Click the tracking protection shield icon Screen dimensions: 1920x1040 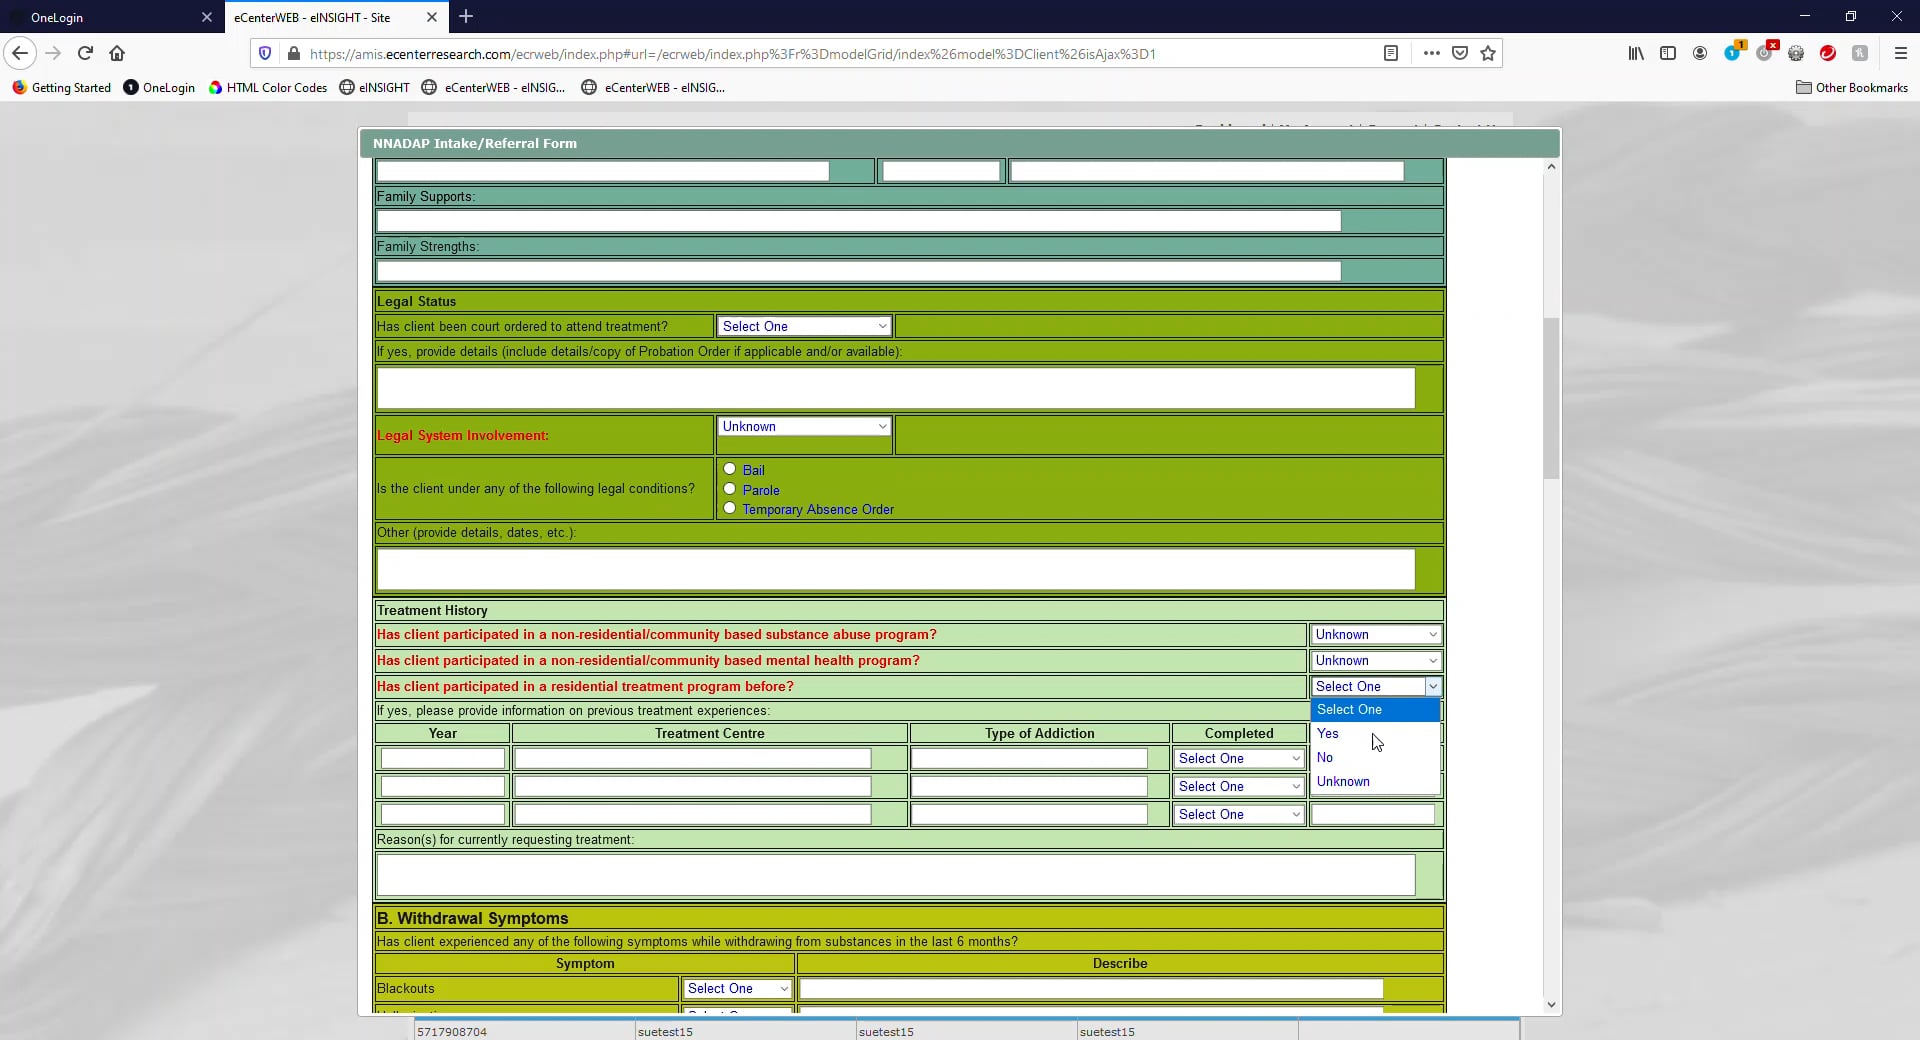coord(264,53)
